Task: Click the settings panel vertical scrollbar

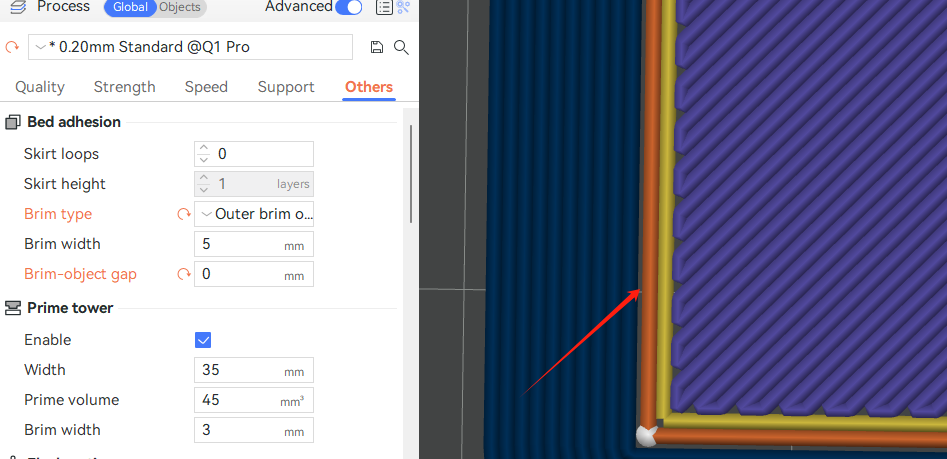Action: [410, 175]
